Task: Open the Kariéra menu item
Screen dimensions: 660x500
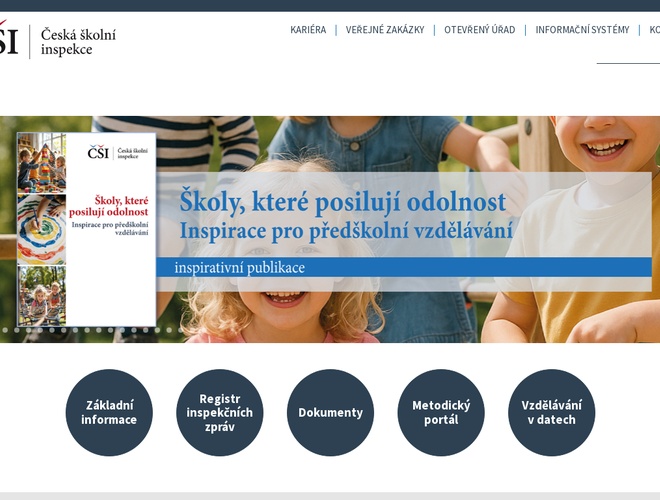Action: 308,30
